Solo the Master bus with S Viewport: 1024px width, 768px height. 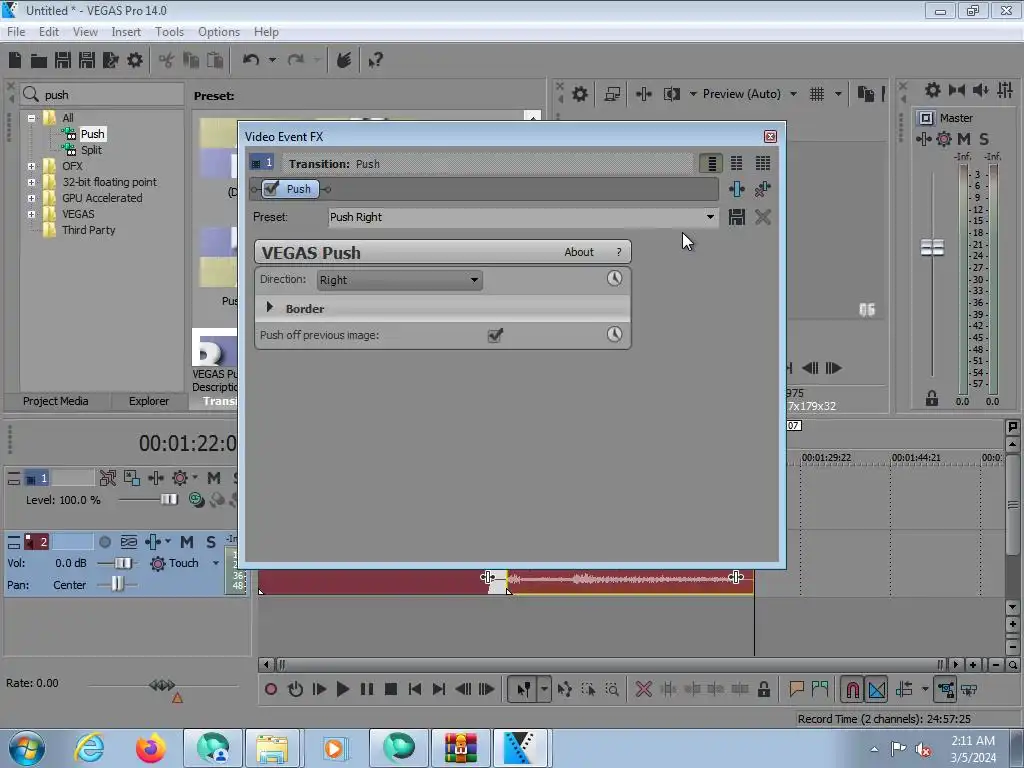[x=984, y=138]
